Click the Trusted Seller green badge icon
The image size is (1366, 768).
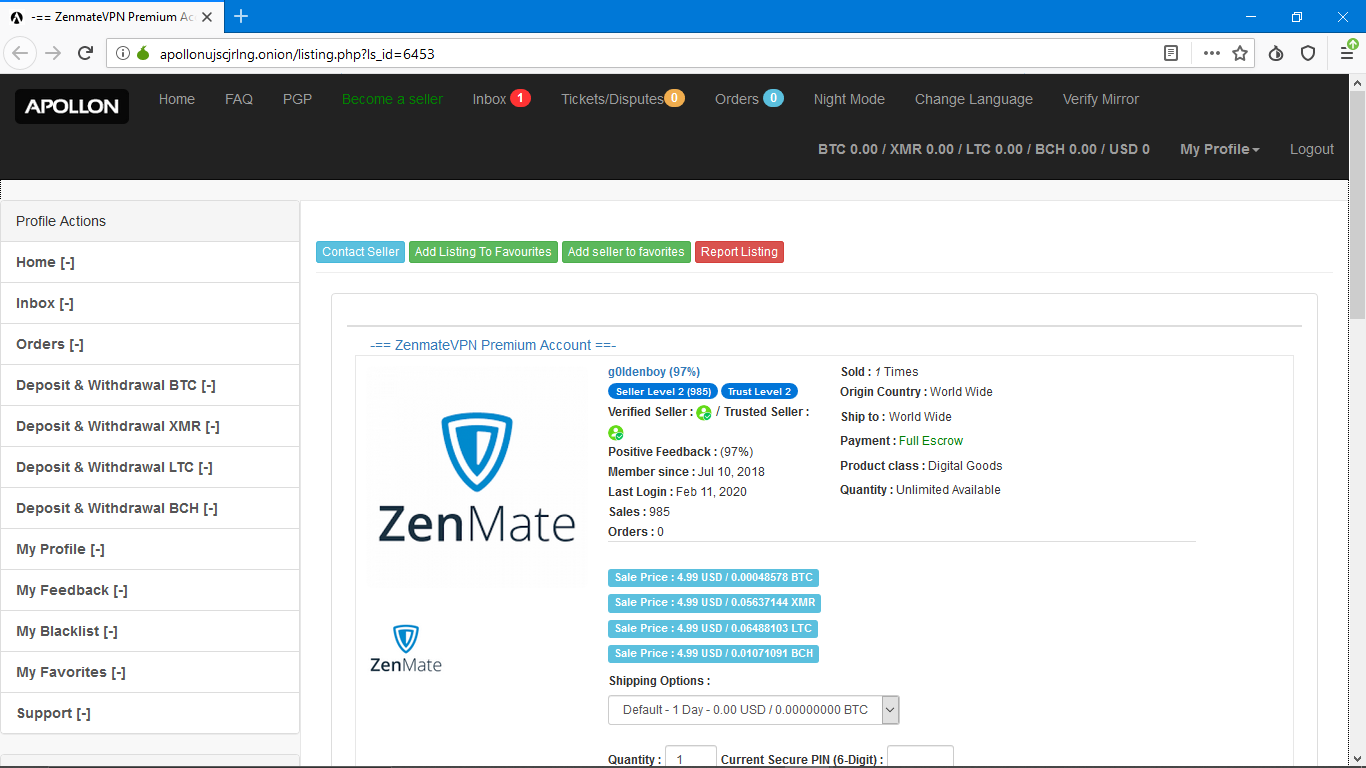point(616,432)
